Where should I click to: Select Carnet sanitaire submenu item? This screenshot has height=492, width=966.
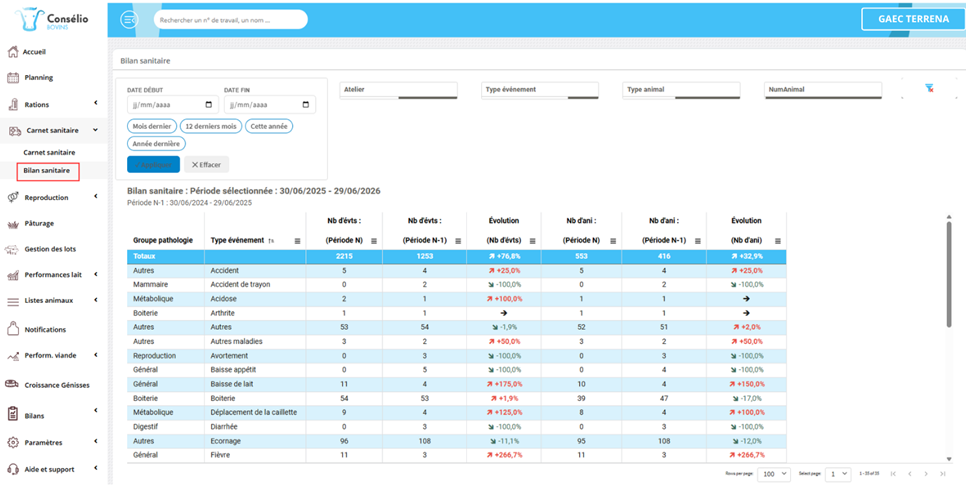[49, 152]
